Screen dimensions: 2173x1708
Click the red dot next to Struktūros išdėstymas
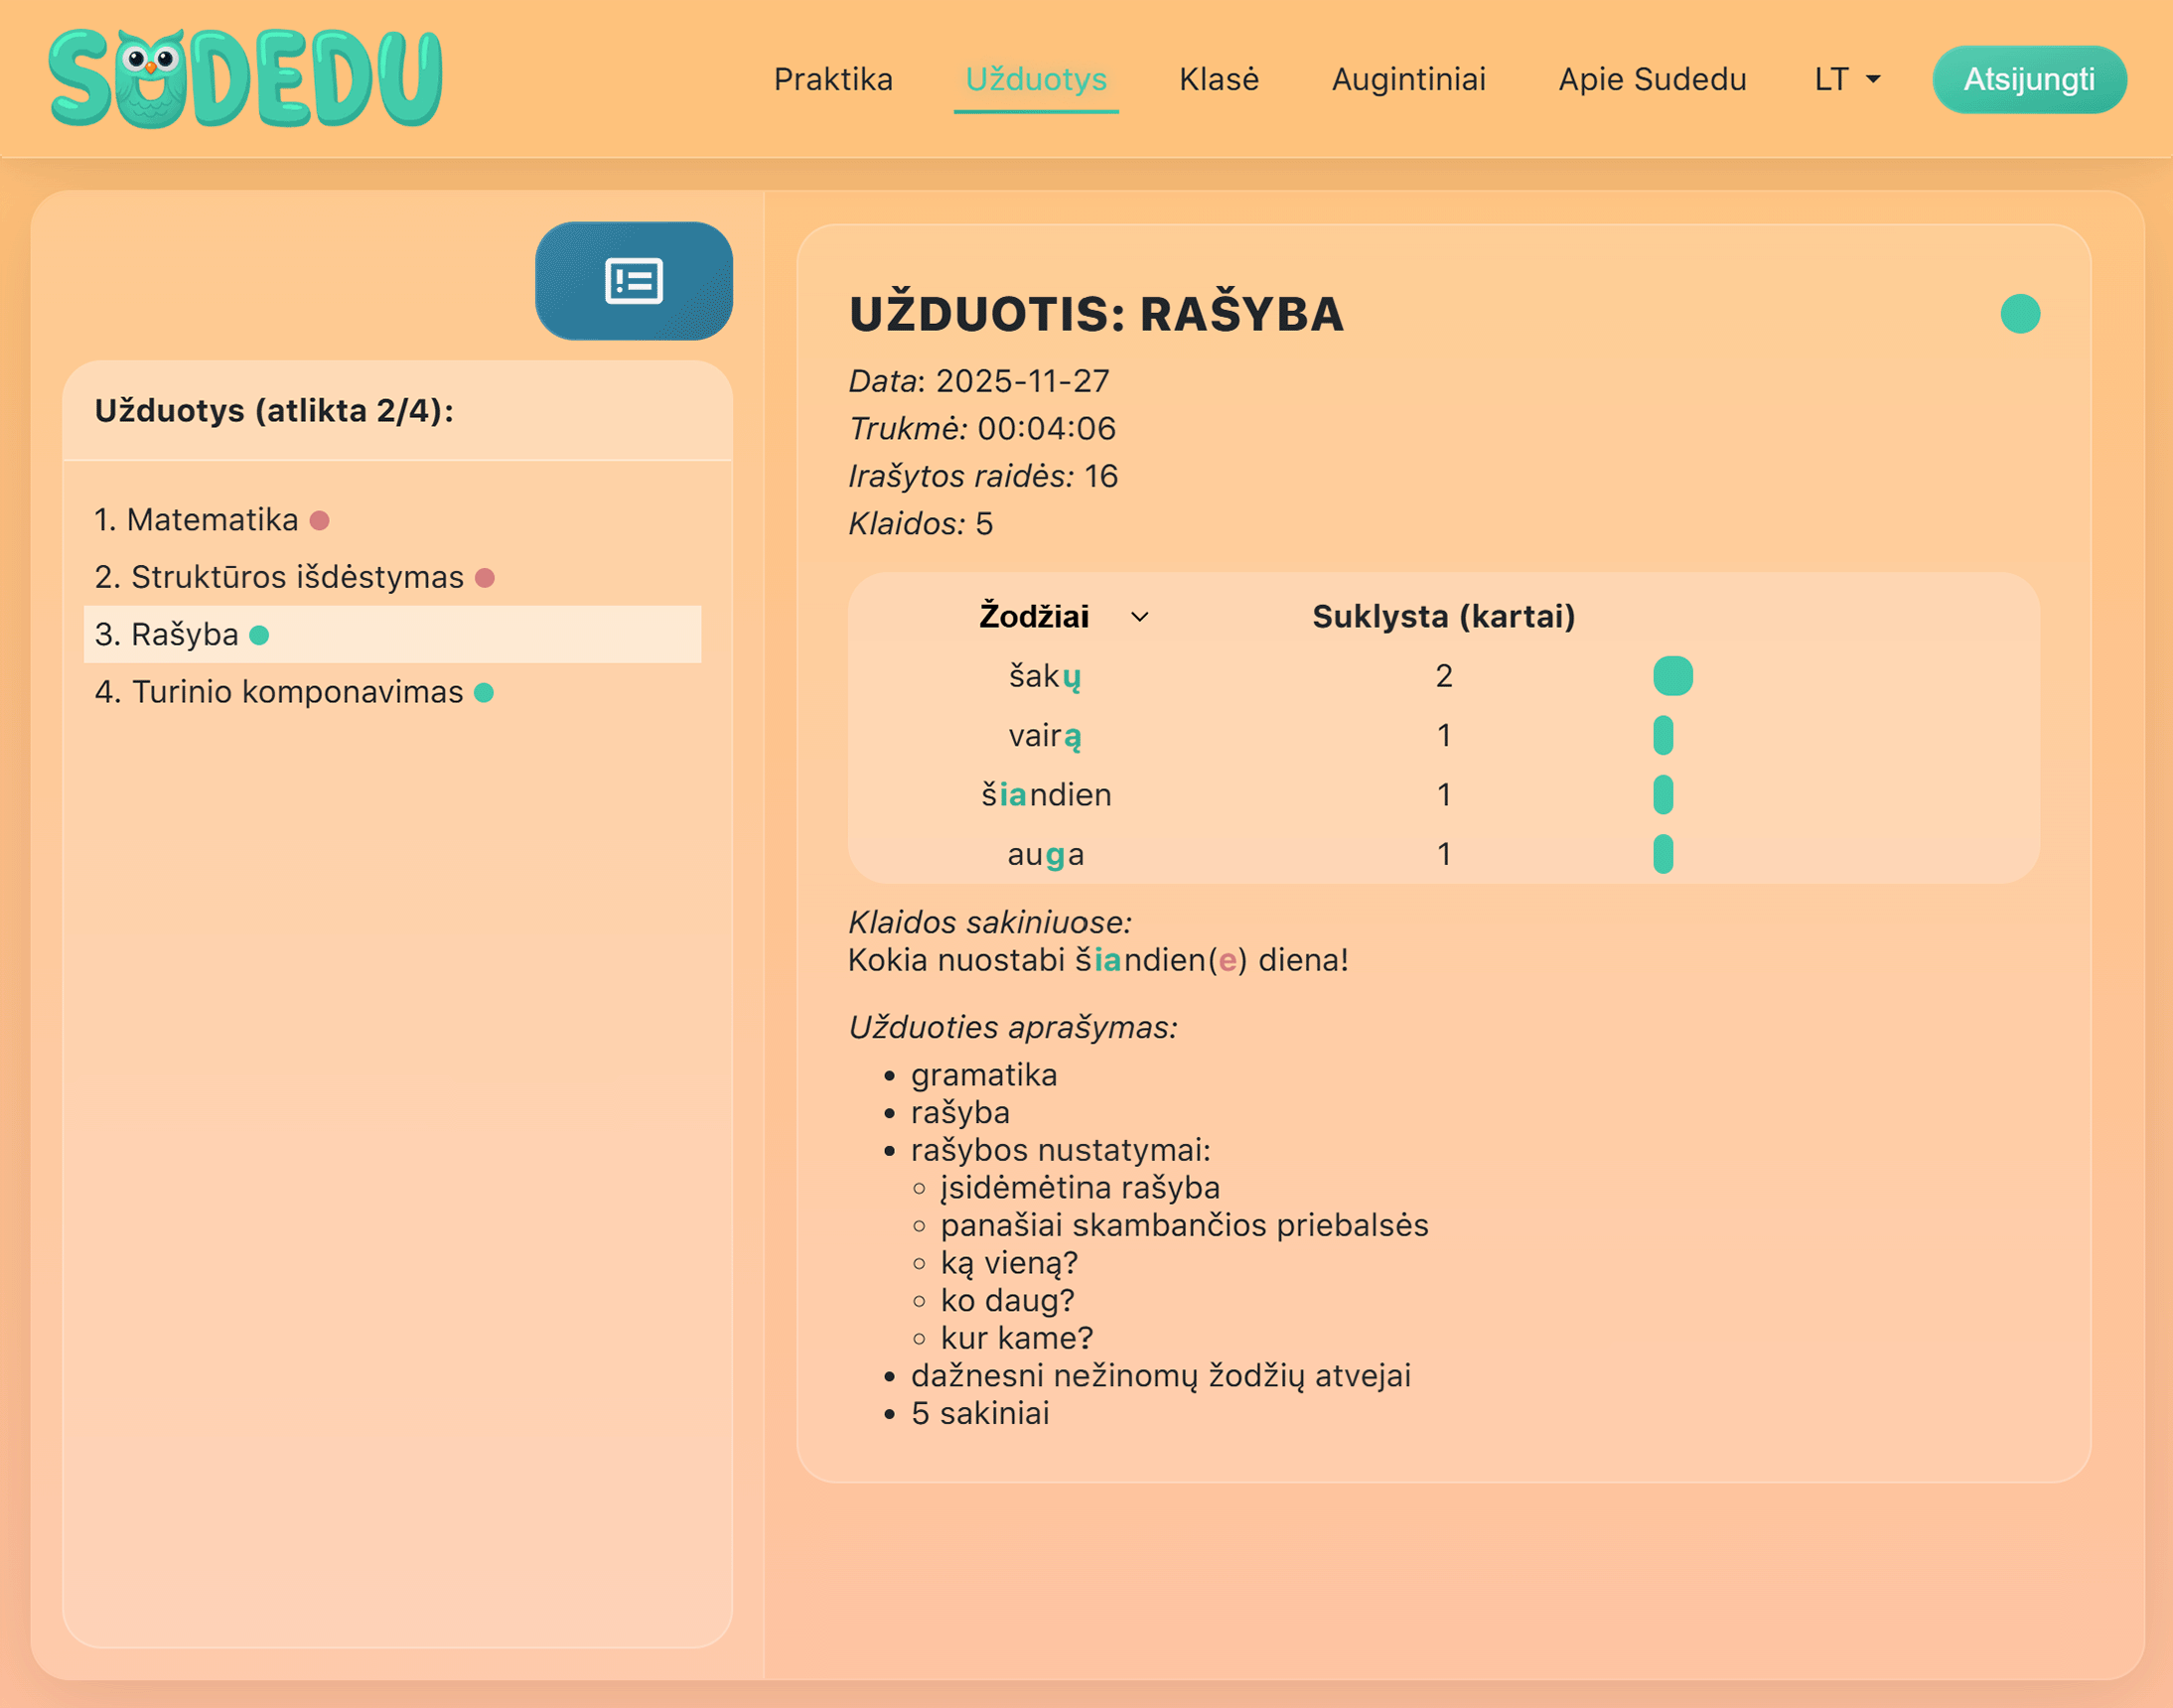(486, 576)
